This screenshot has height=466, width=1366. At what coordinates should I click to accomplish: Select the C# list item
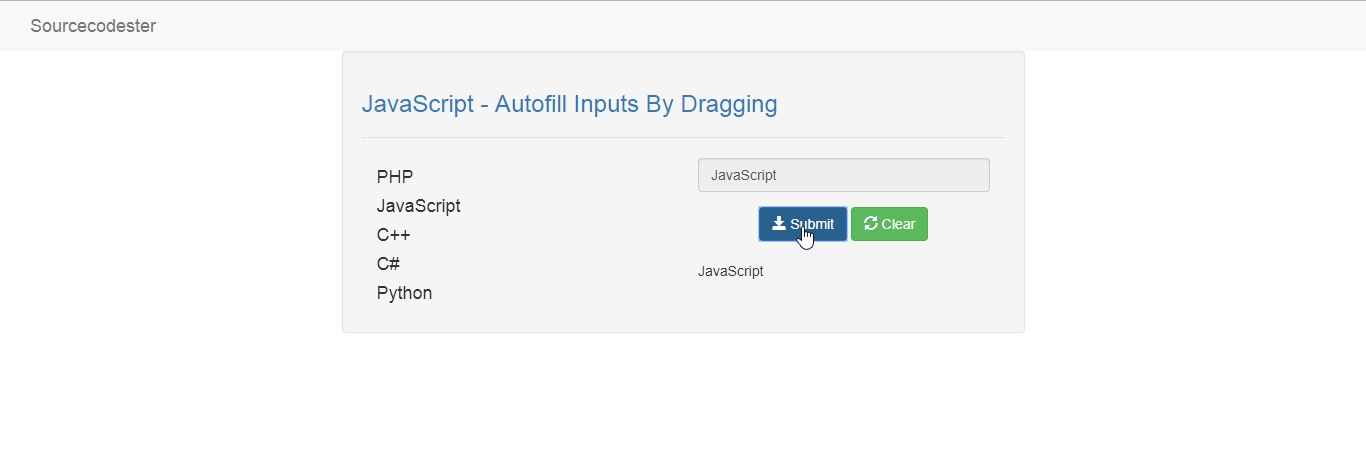(x=389, y=264)
